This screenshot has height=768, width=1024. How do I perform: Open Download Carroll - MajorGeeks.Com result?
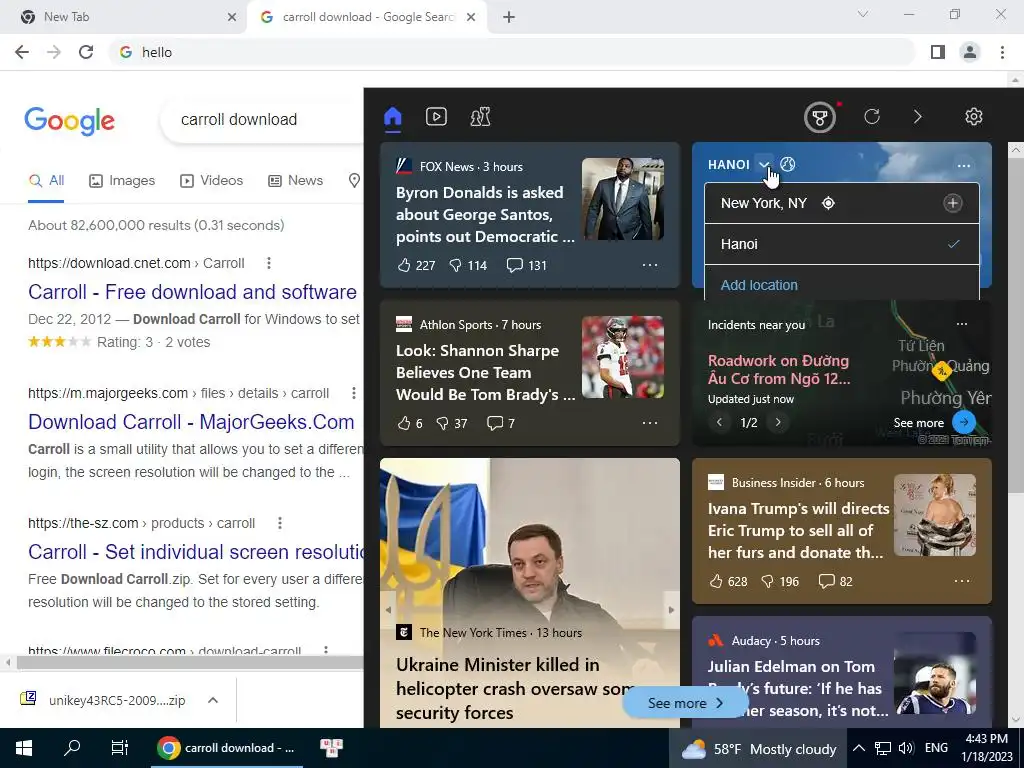point(191,422)
